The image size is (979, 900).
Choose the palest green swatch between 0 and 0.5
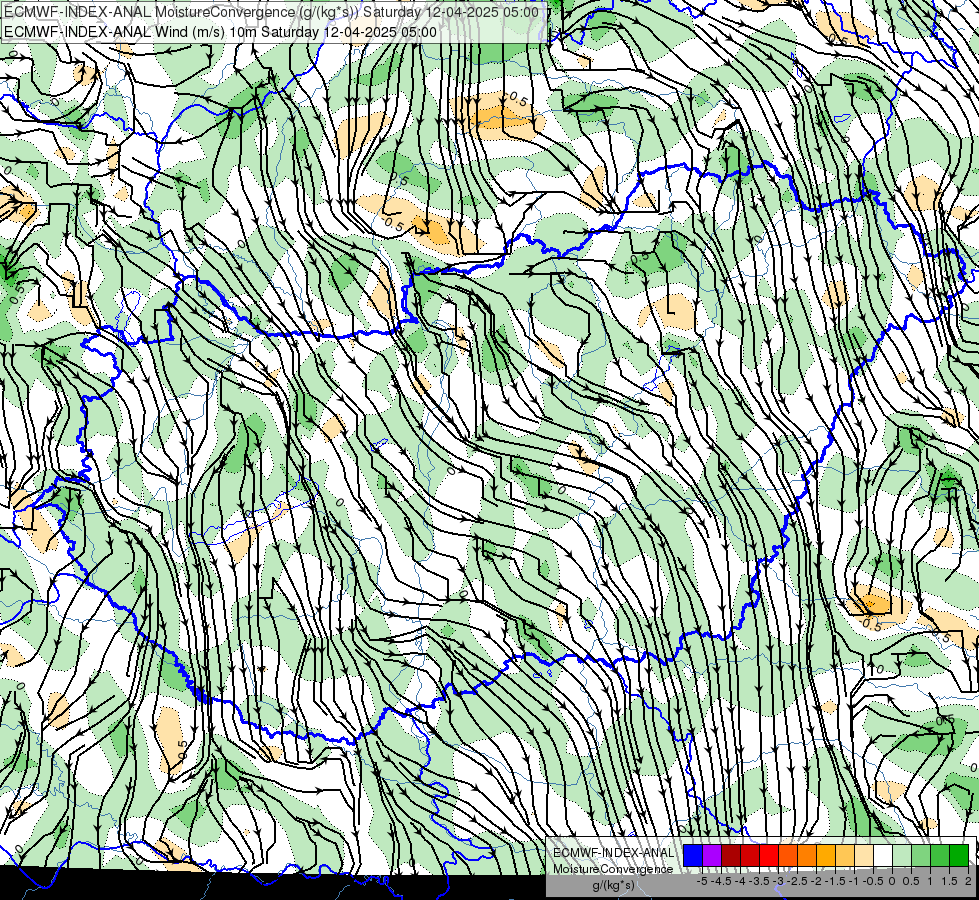coord(902,855)
